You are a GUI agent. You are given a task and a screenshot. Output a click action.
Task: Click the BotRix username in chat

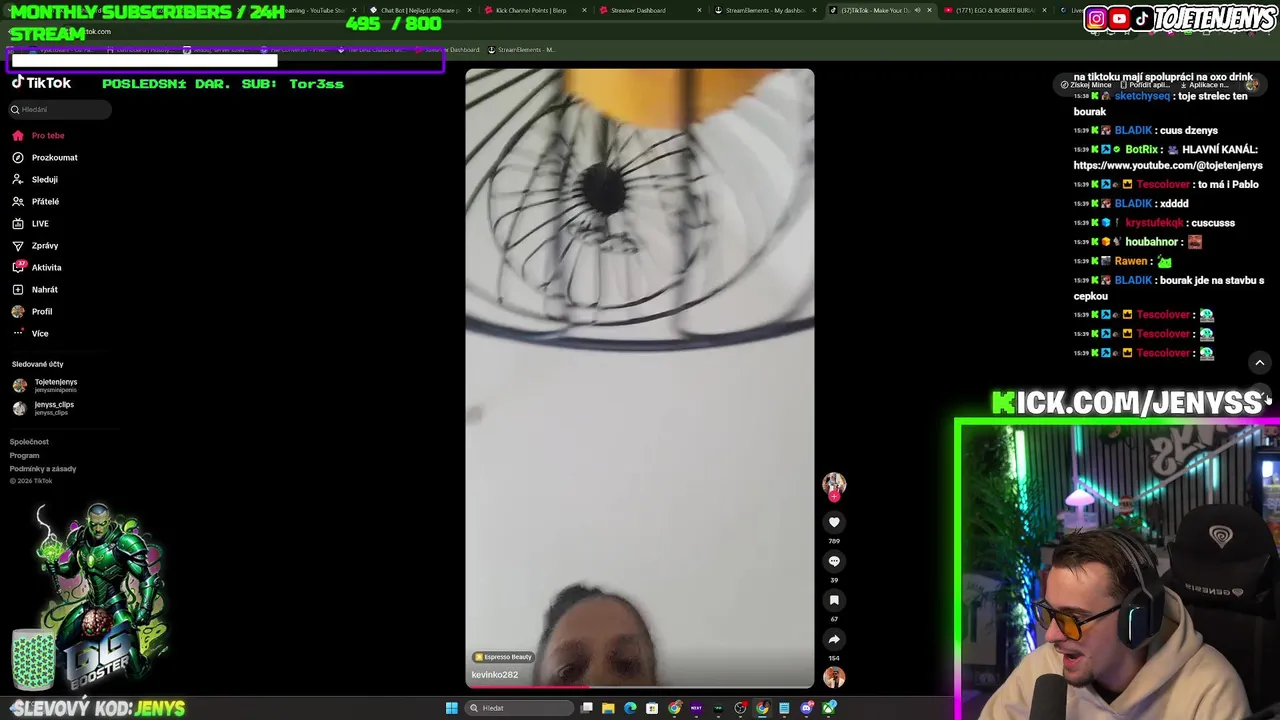1142,149
